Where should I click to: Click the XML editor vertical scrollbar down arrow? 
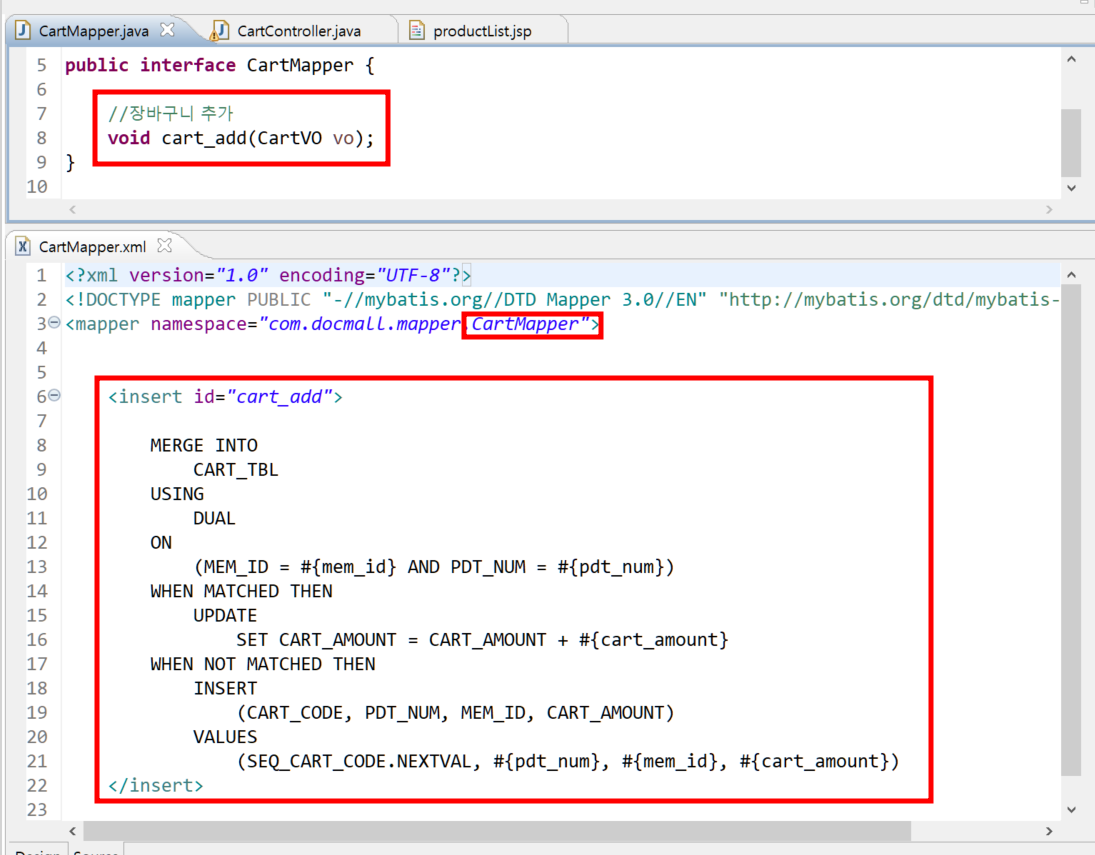(x=1071, y=810)
